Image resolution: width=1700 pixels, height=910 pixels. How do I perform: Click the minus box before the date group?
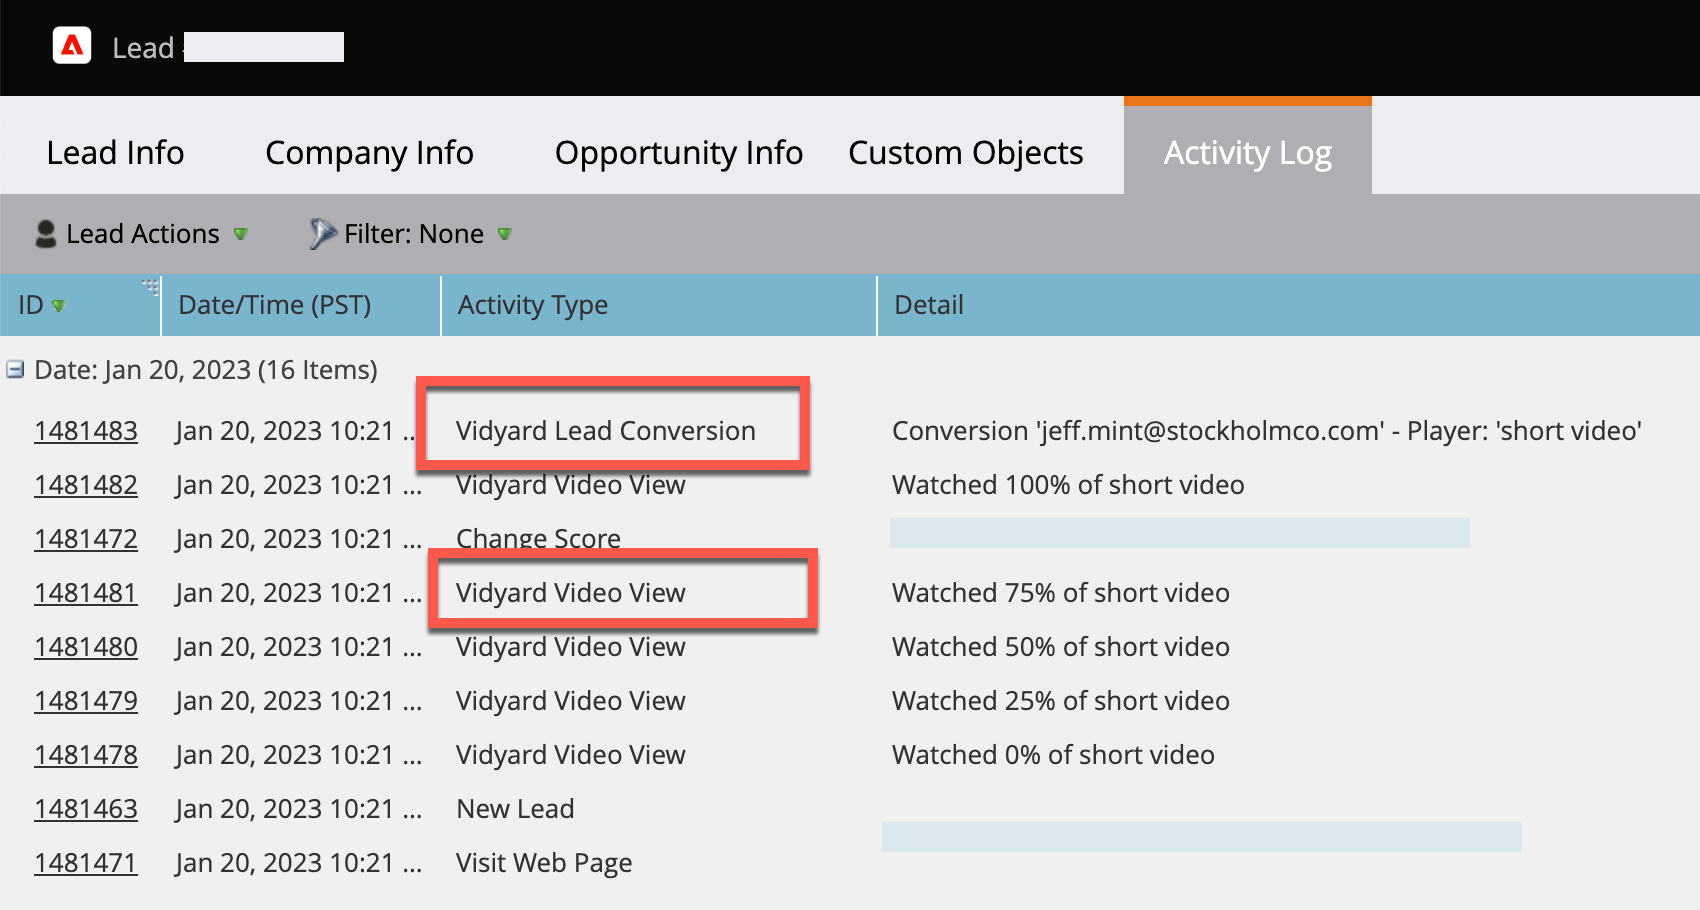(x=14, y=369)
